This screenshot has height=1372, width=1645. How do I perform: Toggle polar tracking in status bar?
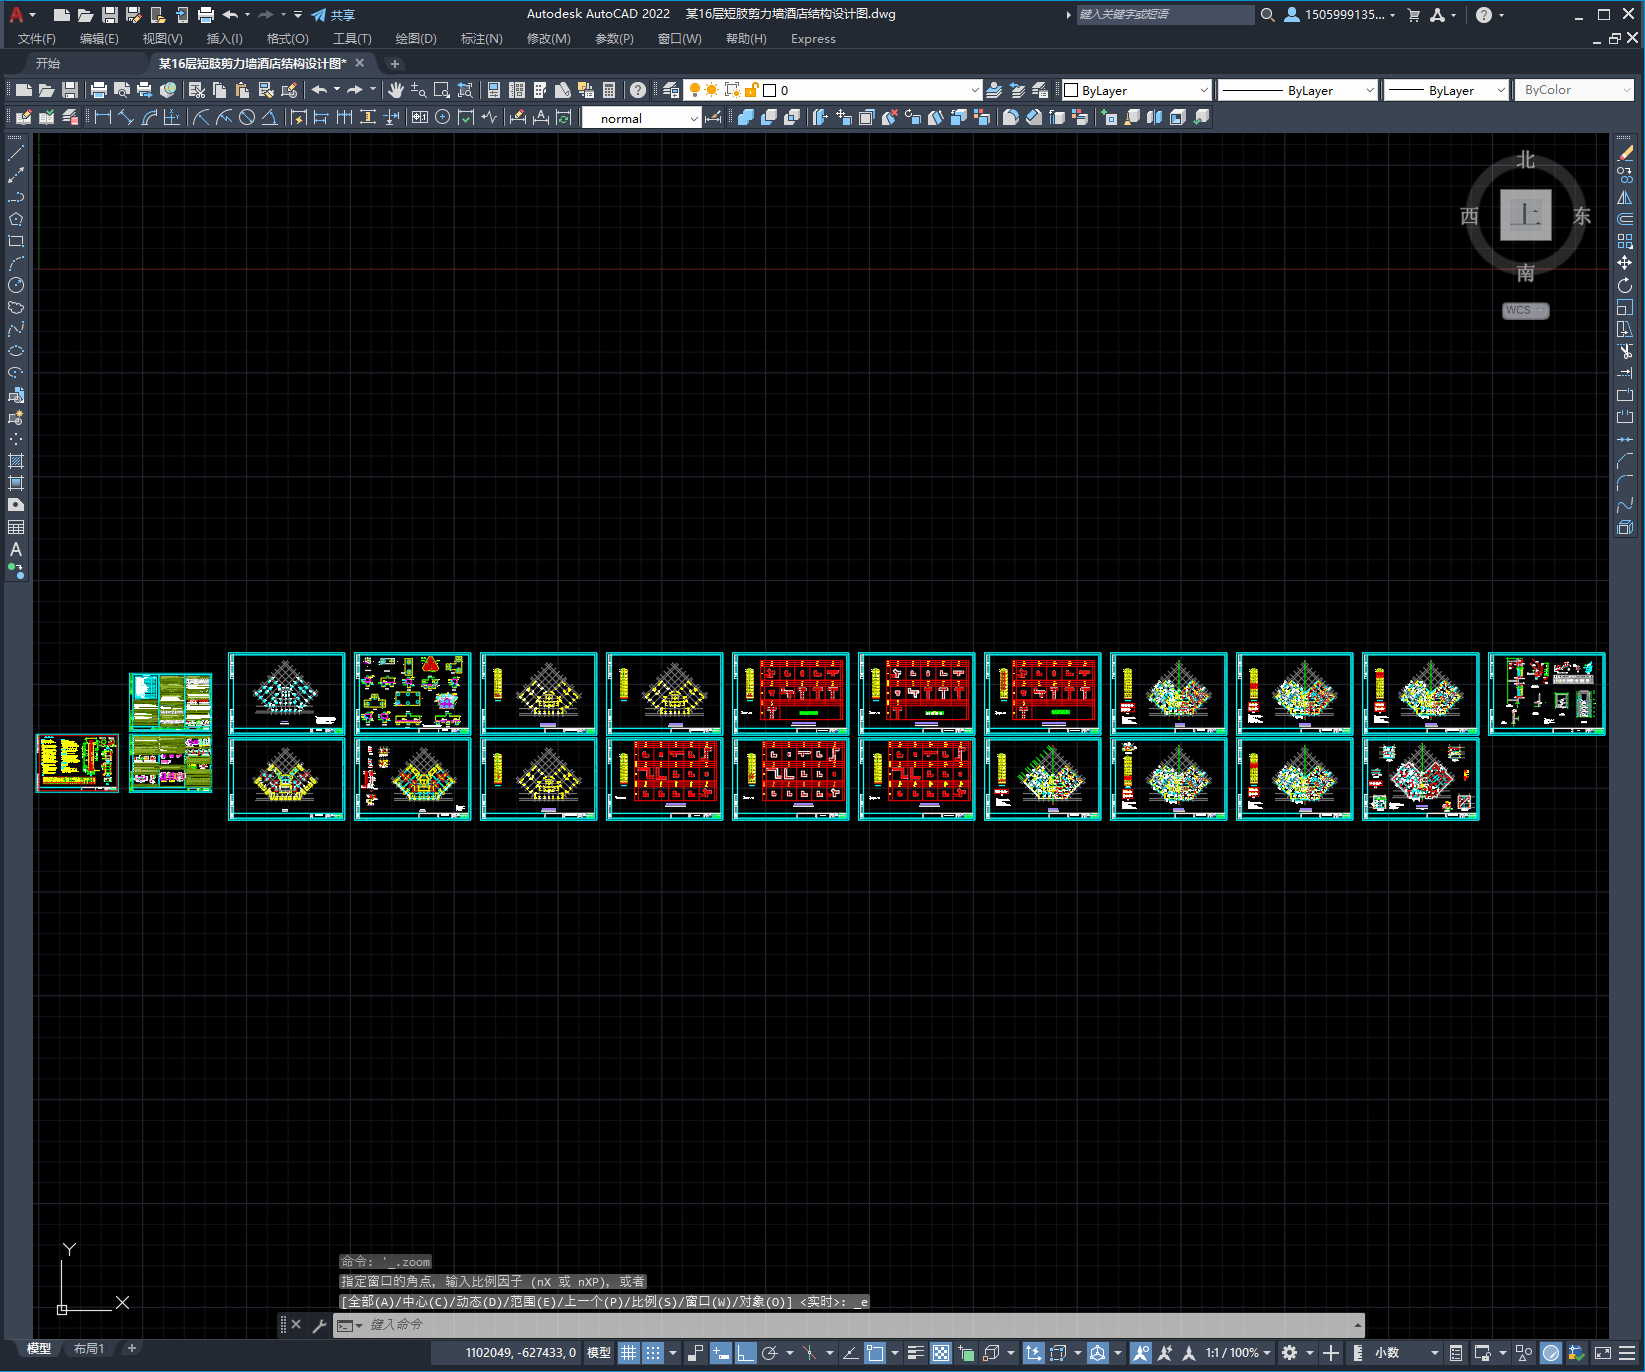tap(769, 1353)
